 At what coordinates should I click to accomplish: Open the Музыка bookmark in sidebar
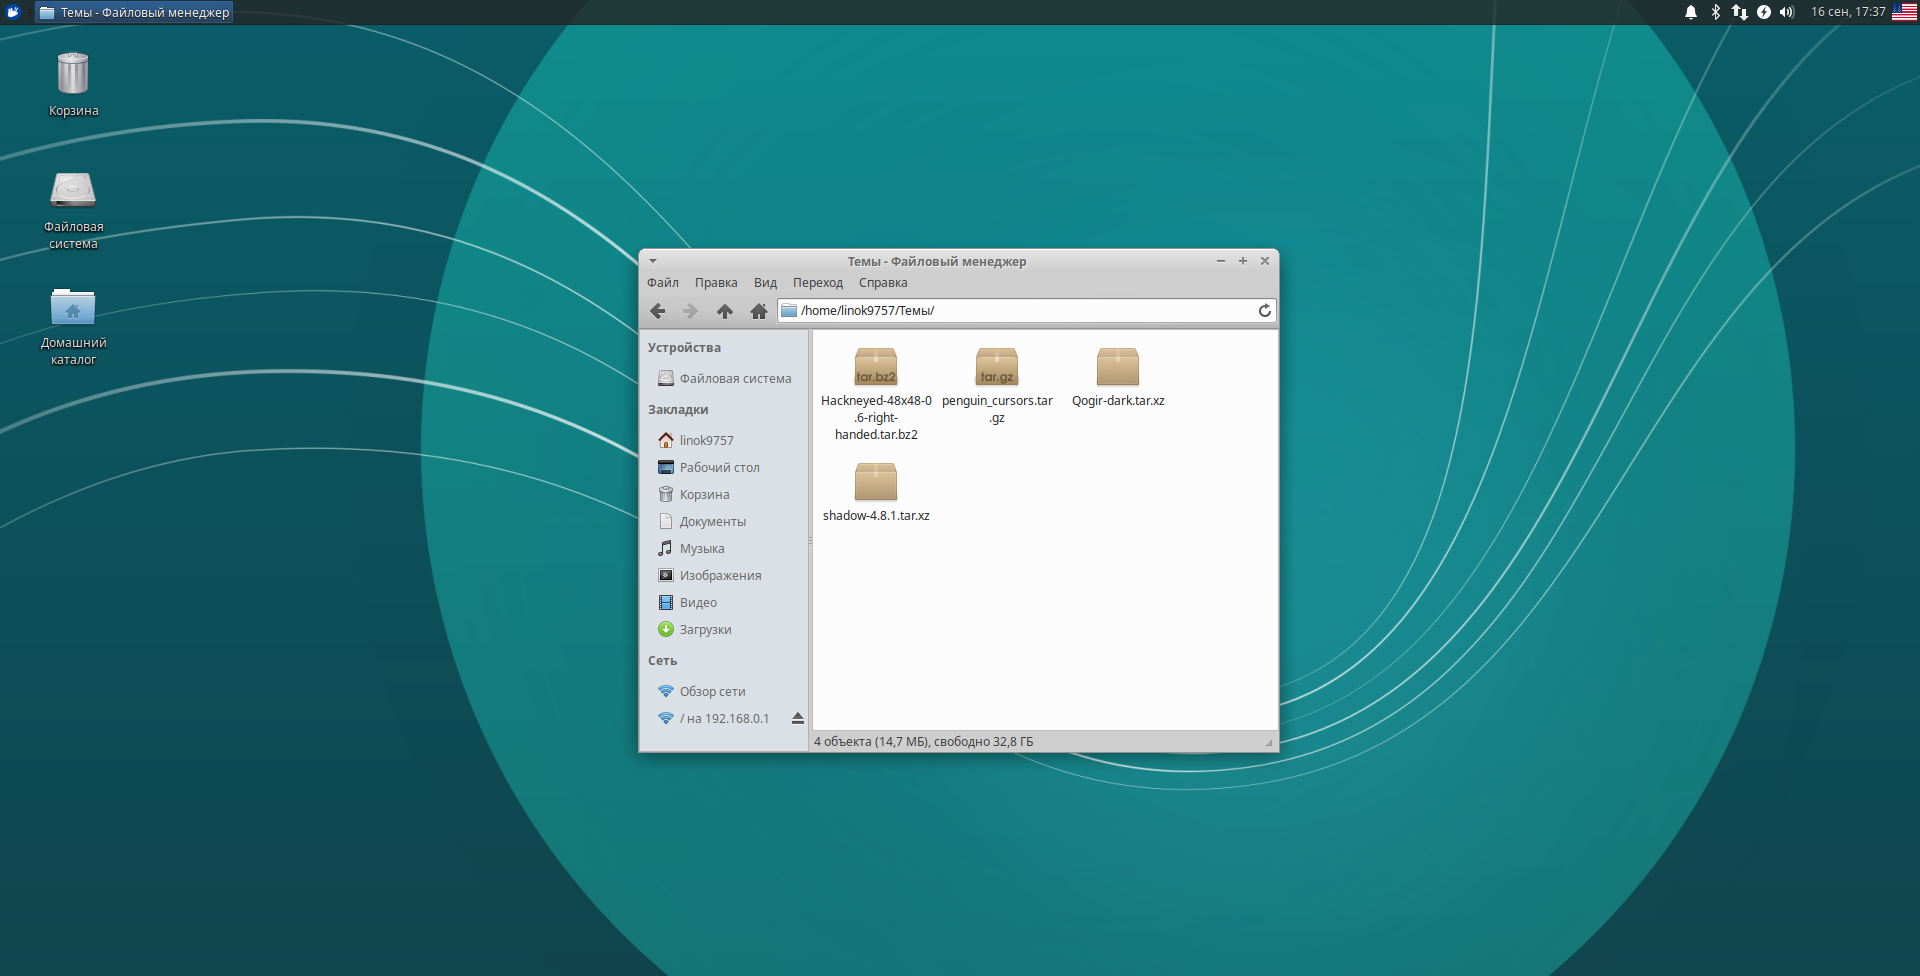(x=702, y=548)
